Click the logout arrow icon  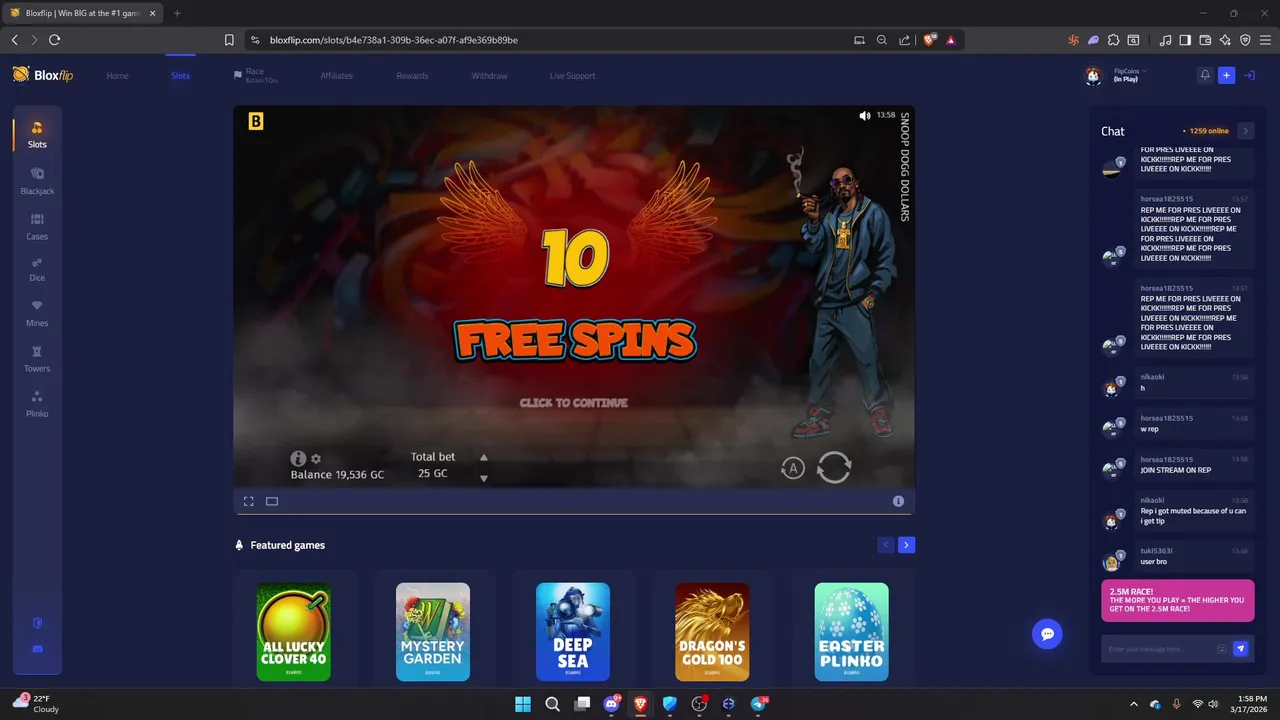(x=1249, y=75)
